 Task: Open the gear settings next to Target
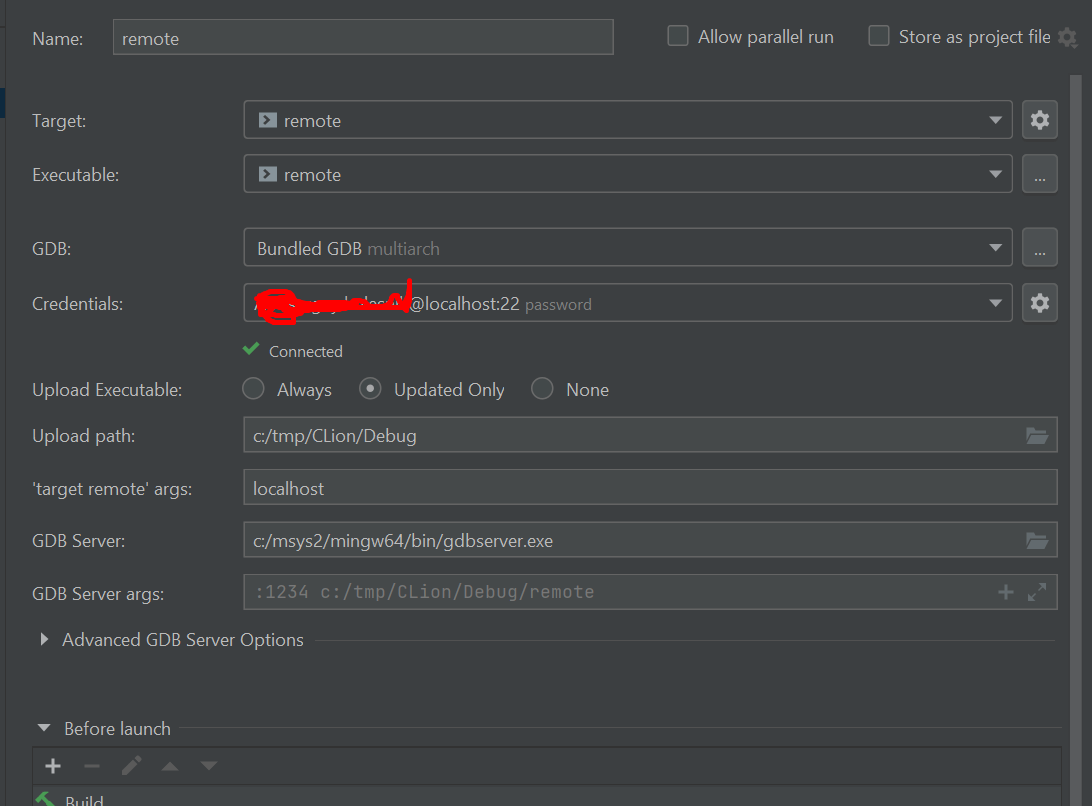tap(1039, 119)
